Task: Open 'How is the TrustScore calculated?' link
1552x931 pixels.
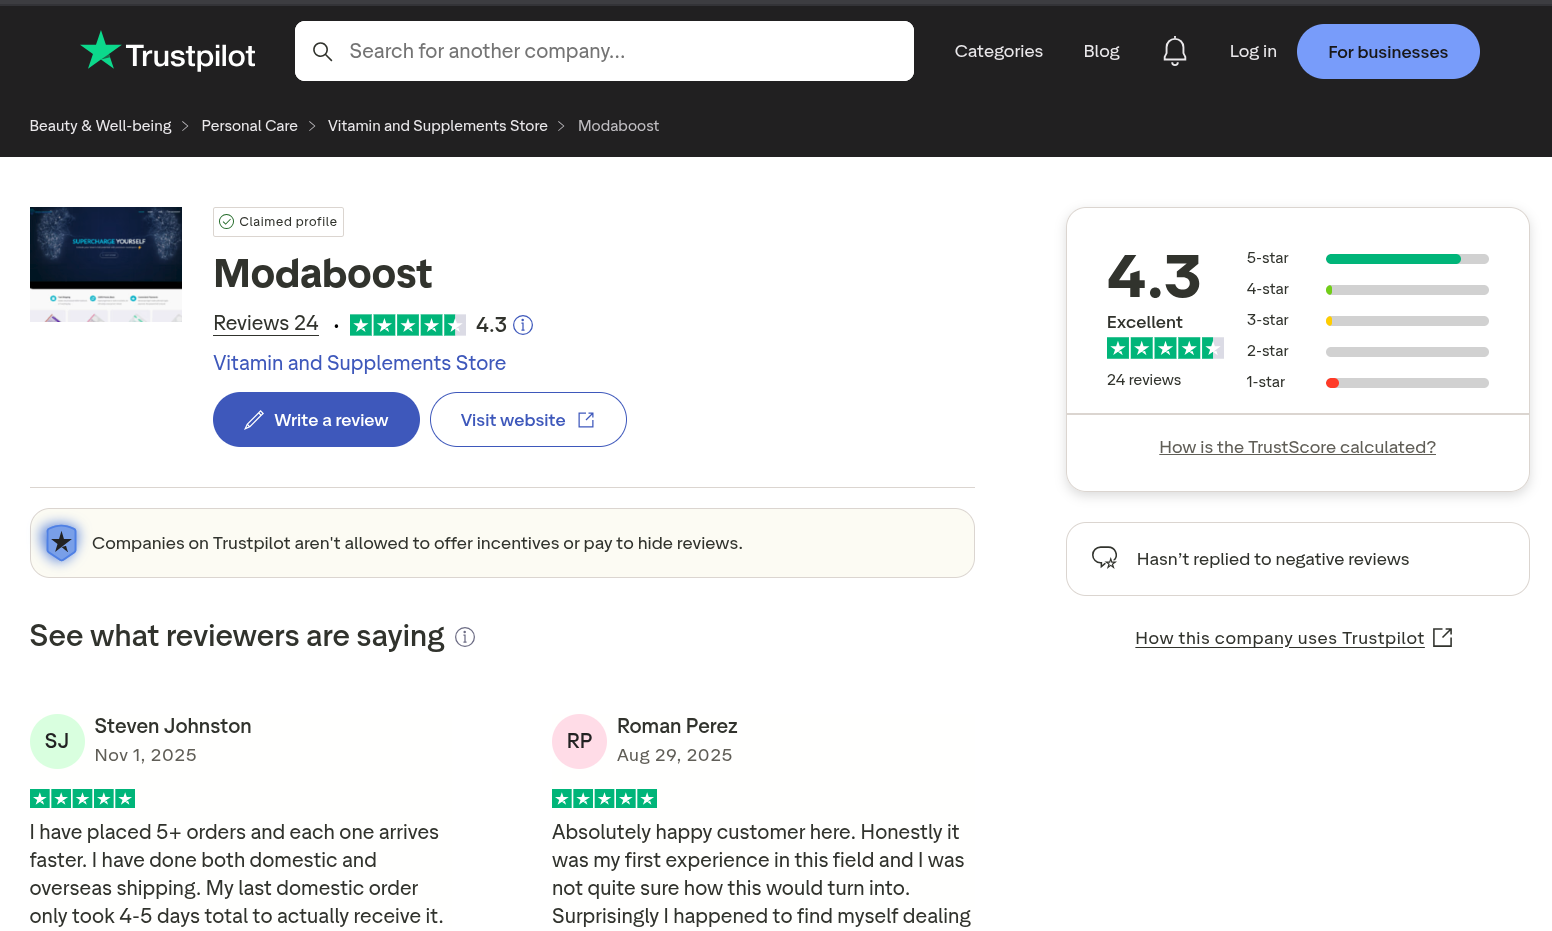Action: (1297, 447)
